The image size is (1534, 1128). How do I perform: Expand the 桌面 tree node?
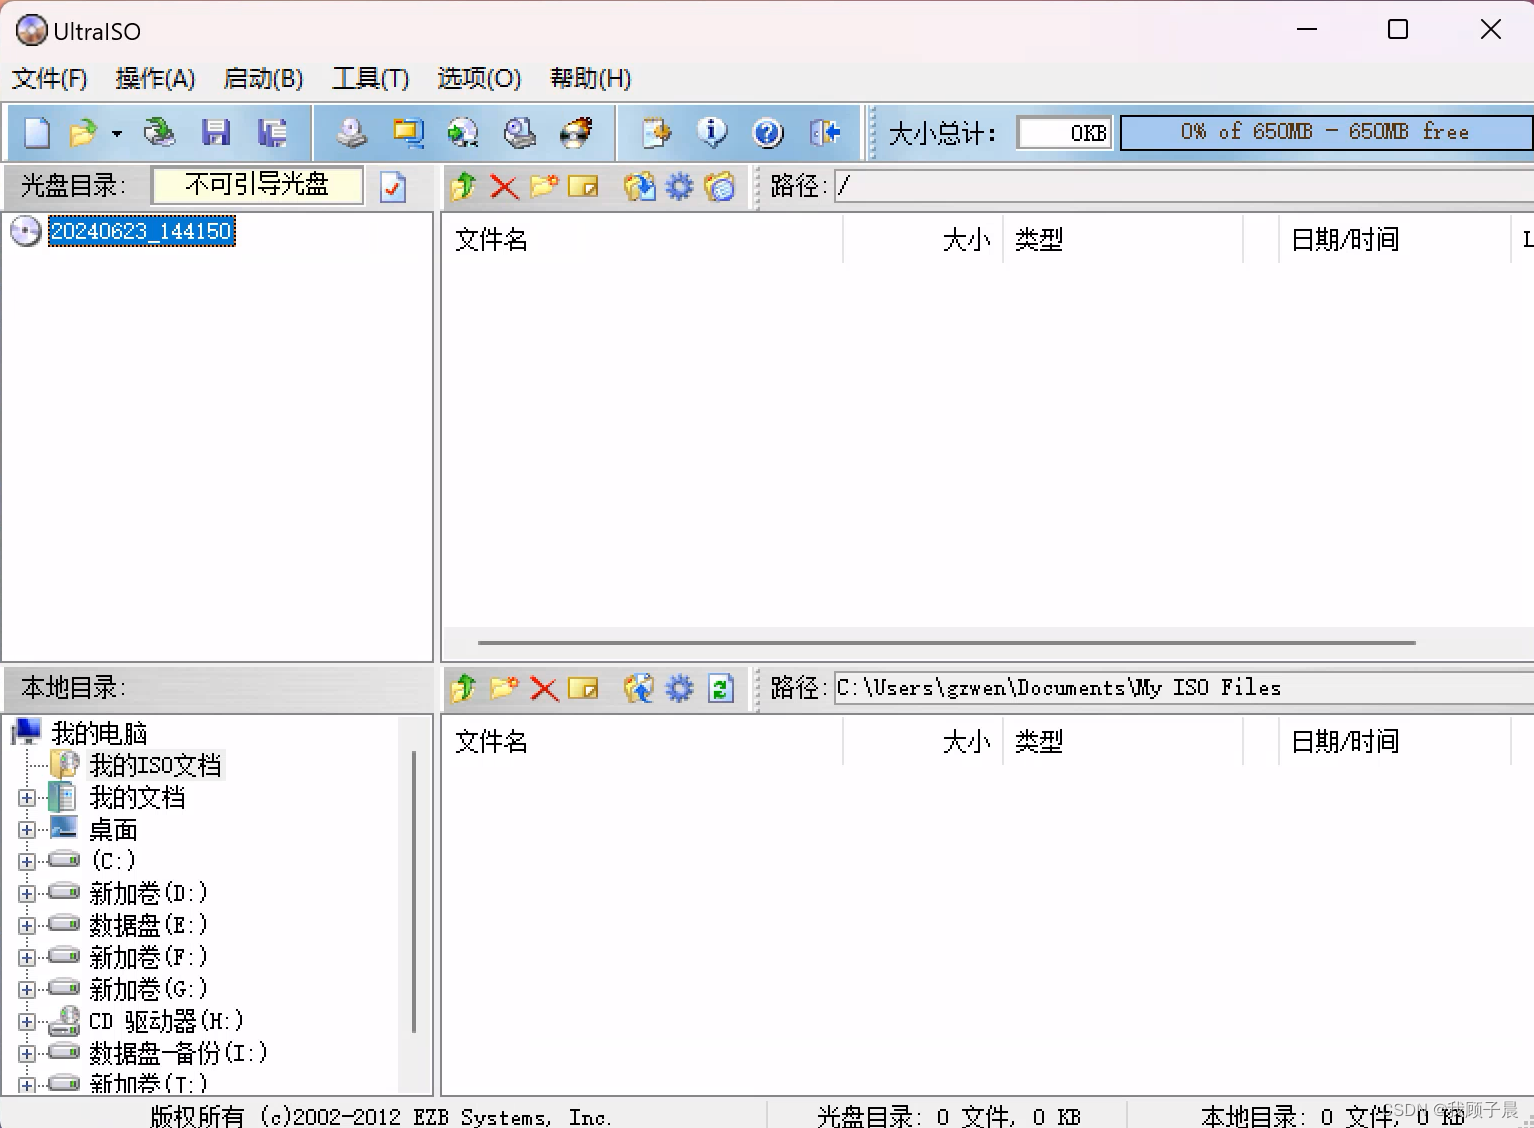(x=27, y=830)
